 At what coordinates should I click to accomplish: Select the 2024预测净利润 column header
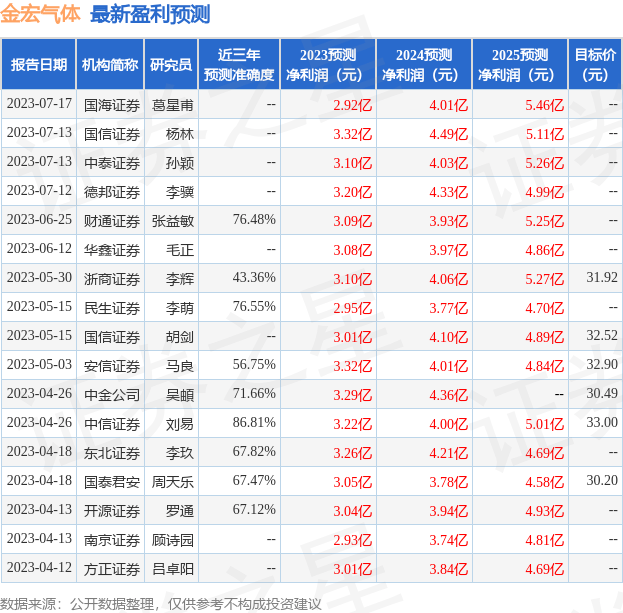click(424, 64)
